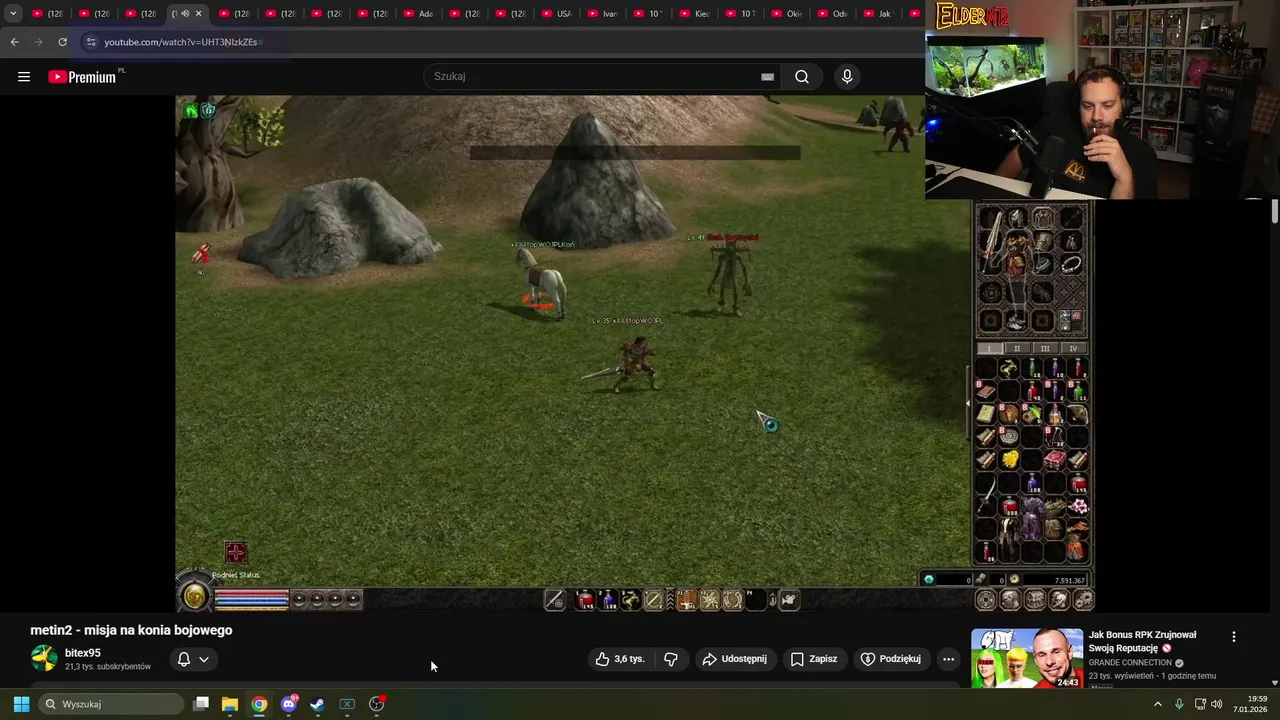Click the Podziękuj thanks button
This screenshot has width=1280, height=720.
coord(891,659)
